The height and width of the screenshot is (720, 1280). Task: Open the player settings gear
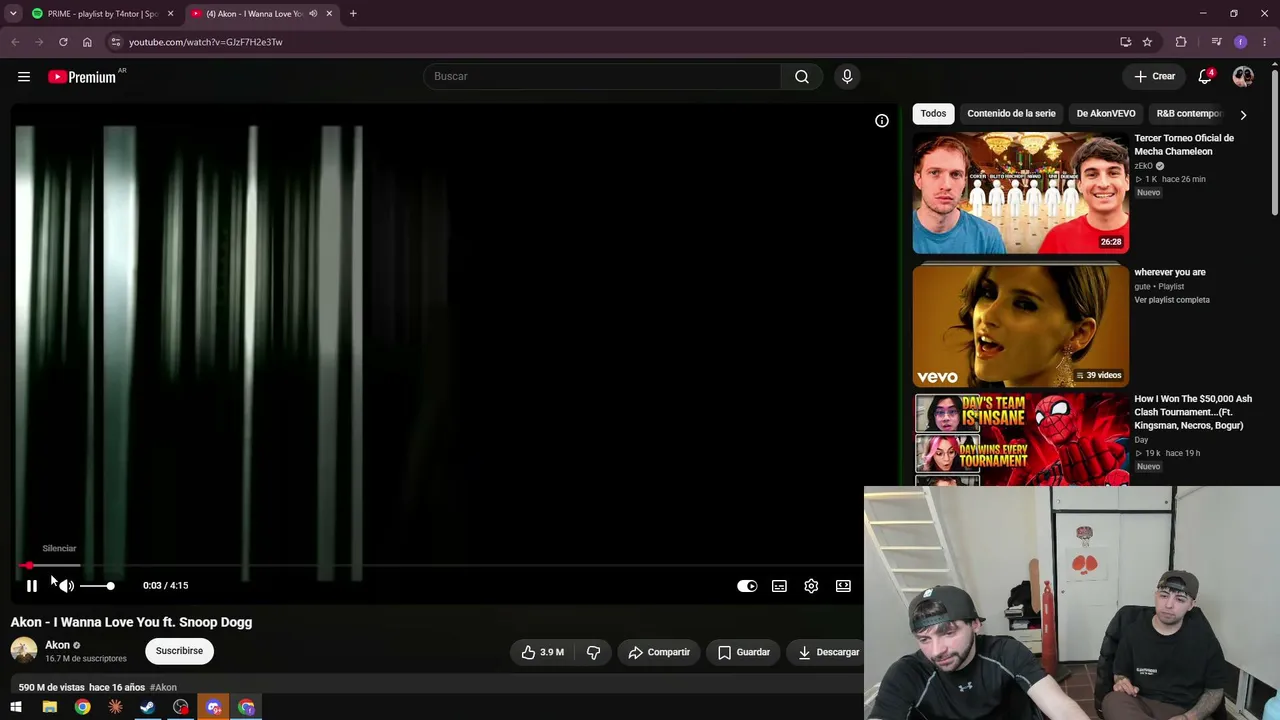tap(811, 586)
